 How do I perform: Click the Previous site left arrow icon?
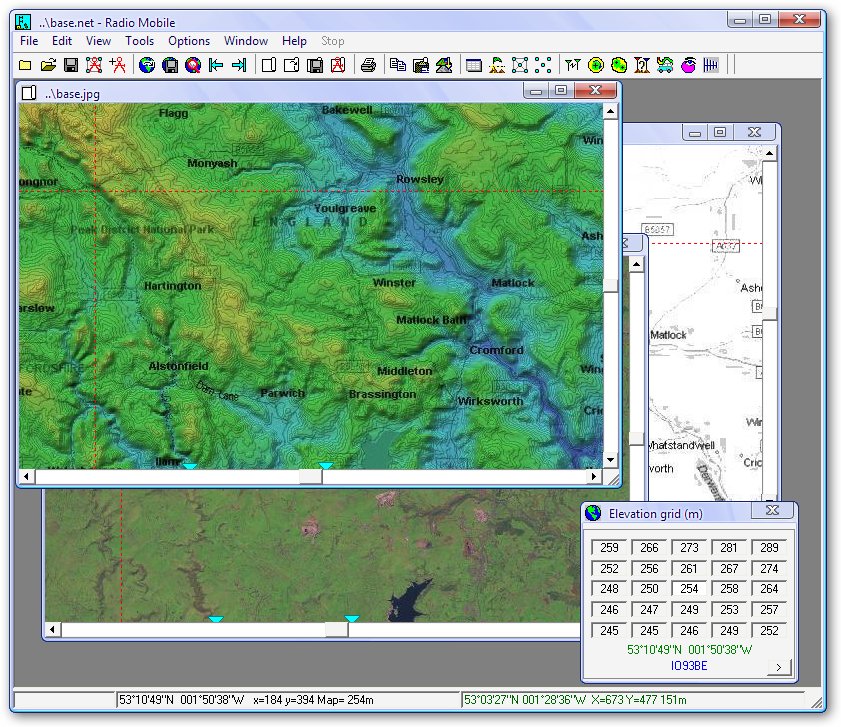pos(216,66)
